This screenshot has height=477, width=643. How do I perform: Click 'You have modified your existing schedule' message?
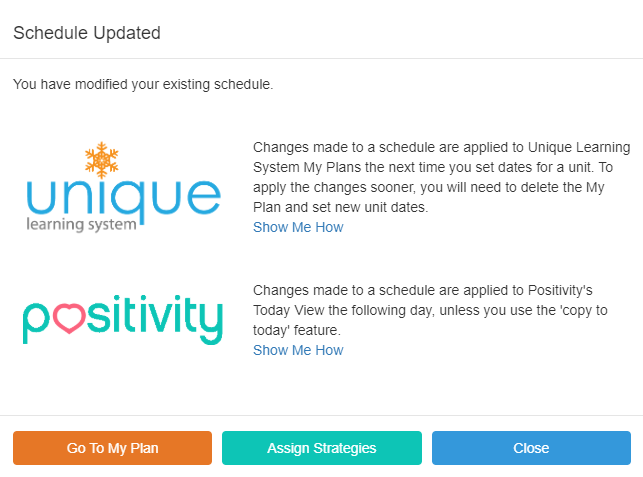click(x=143, y=84)
